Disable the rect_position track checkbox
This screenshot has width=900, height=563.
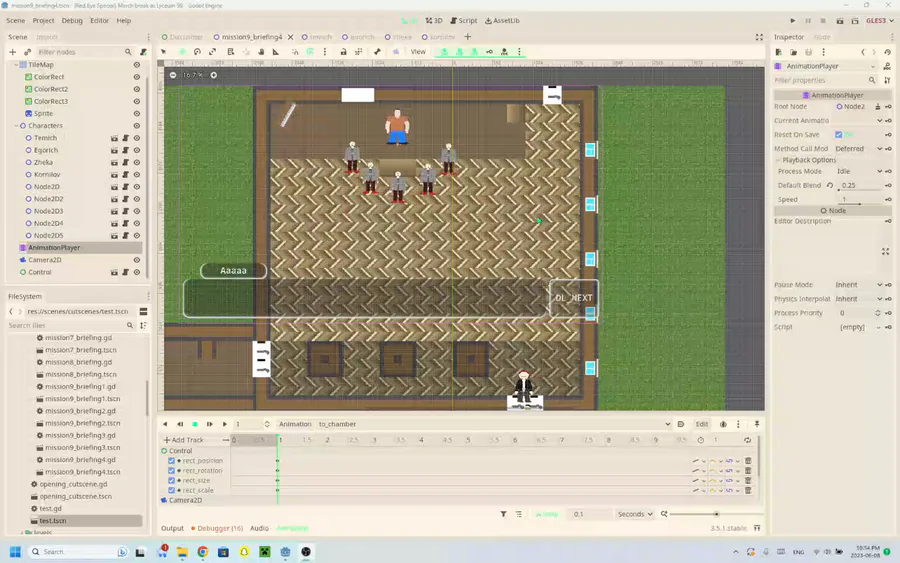click(x=172, y=460)
